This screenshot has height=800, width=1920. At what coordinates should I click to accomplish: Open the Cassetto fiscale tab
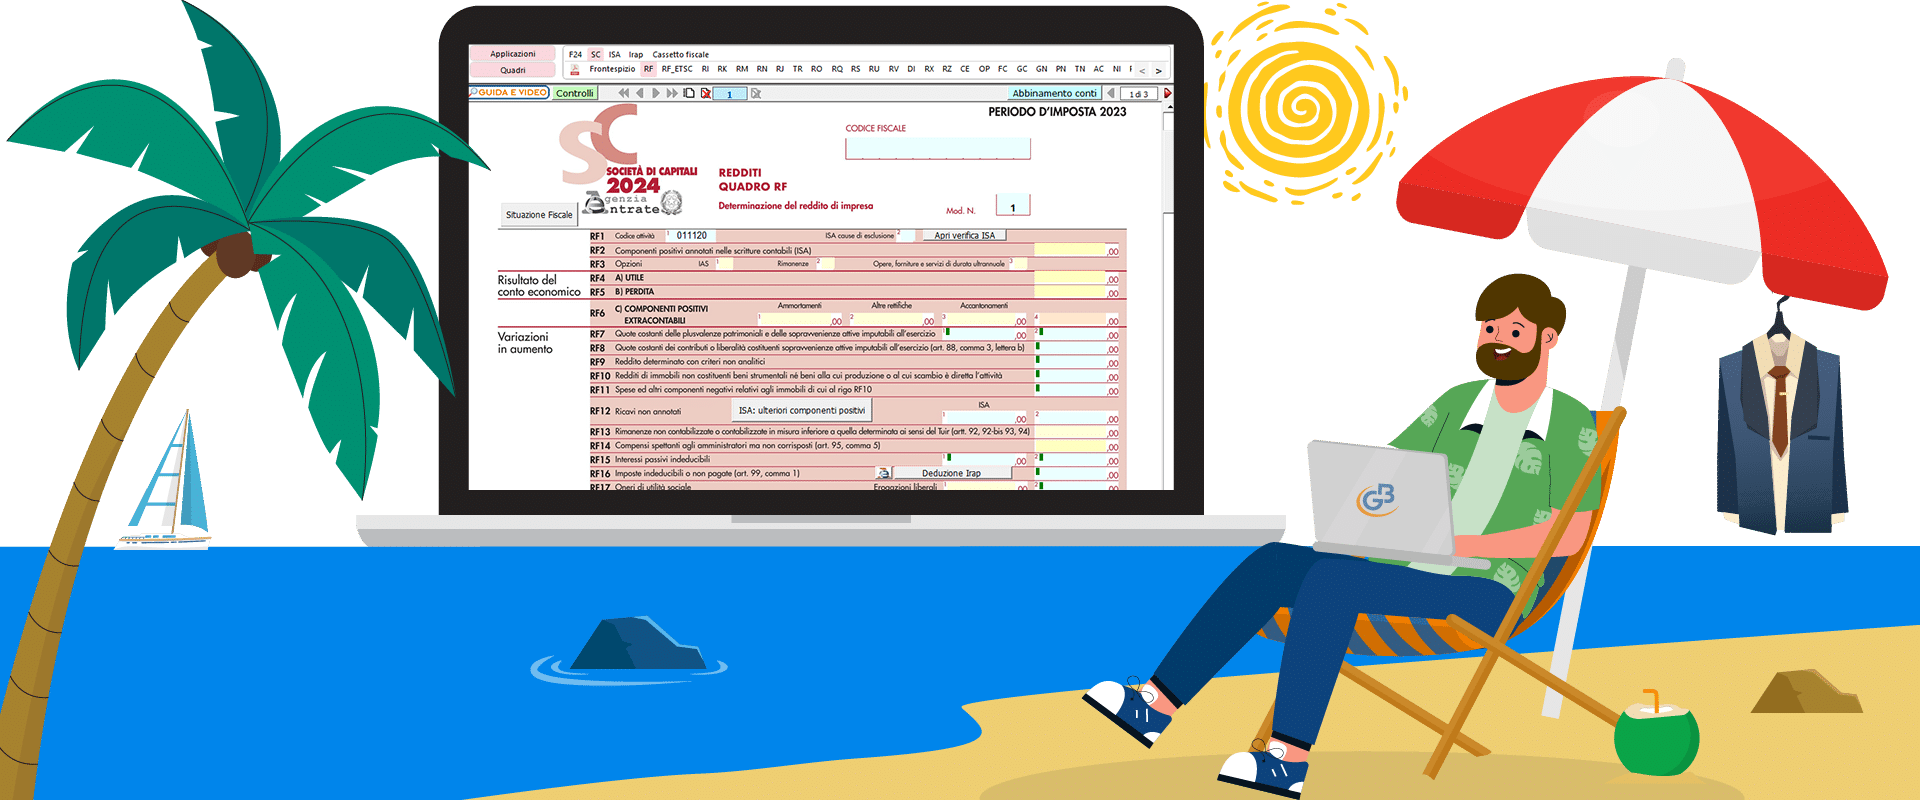coord(681,54)
